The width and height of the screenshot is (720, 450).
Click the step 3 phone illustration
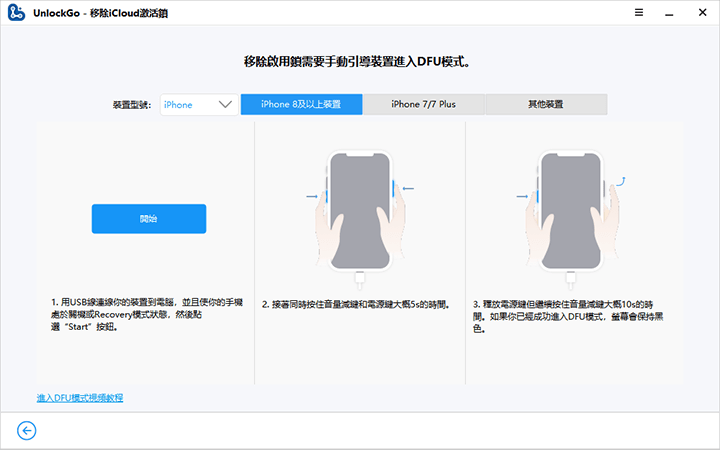pyautogui.click(x=569, y=210)
